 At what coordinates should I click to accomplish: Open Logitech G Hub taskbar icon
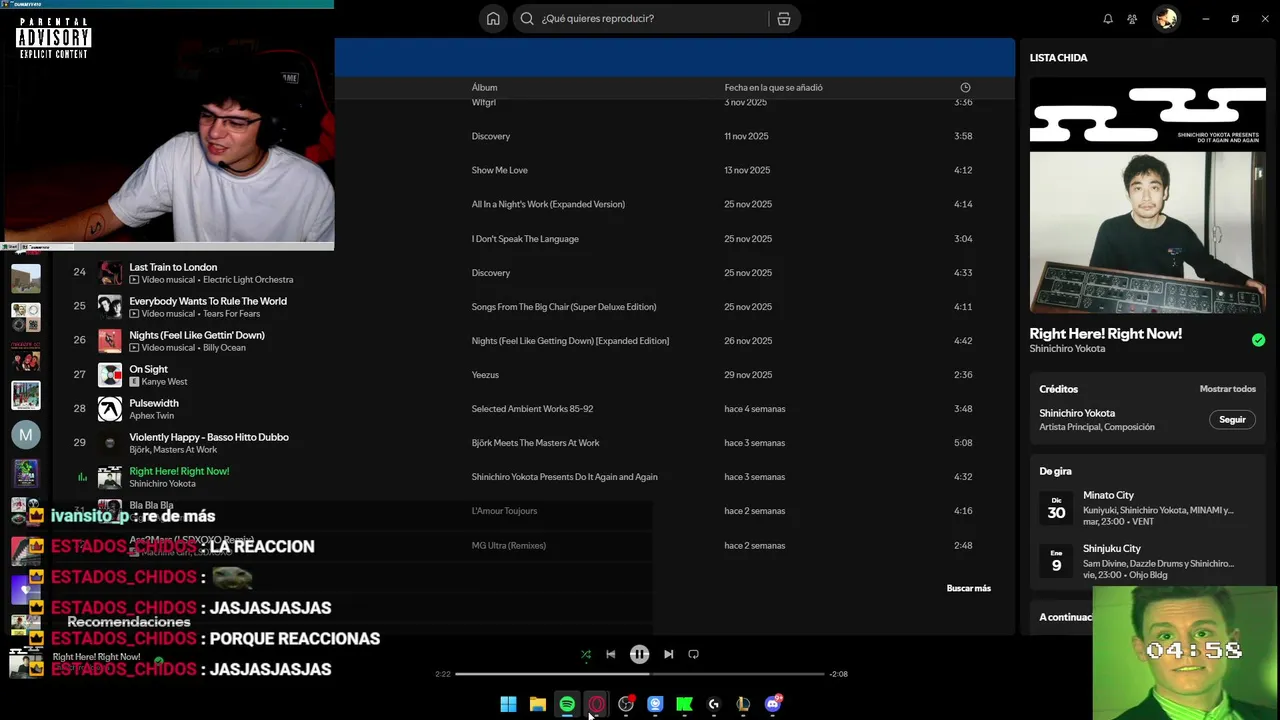coord(714,704)
